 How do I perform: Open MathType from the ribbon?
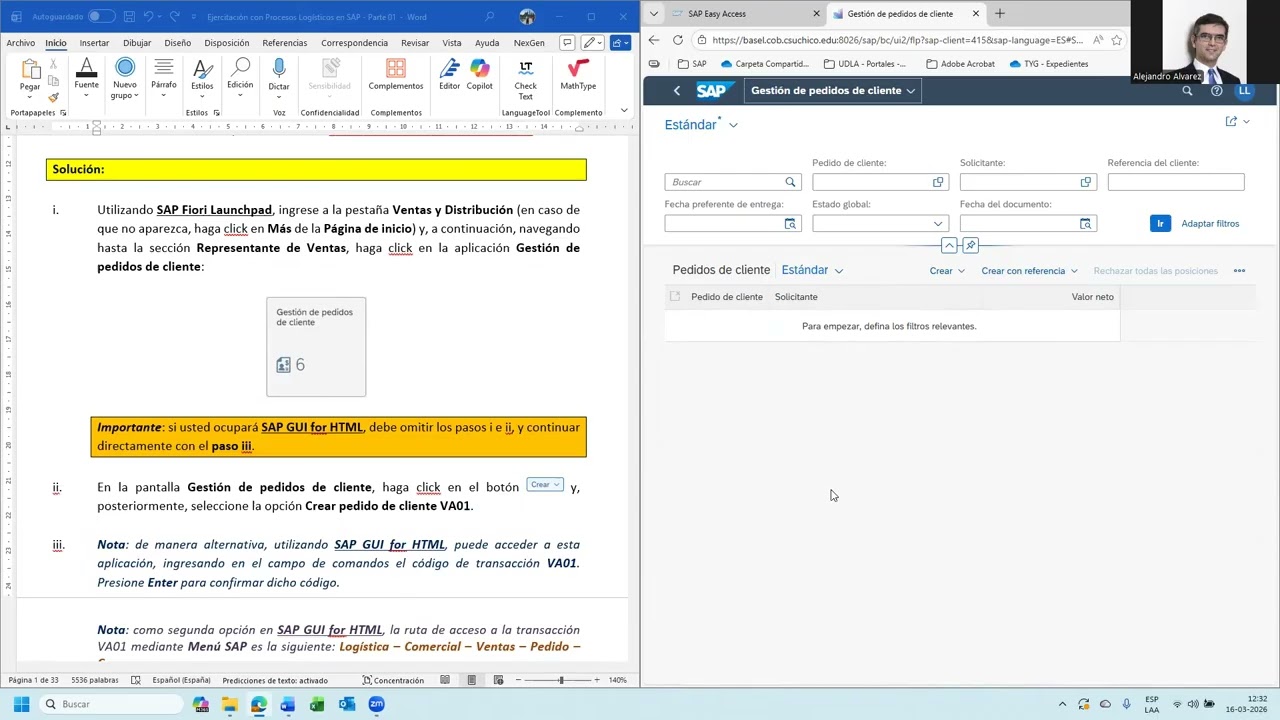[x=578, y=75]
